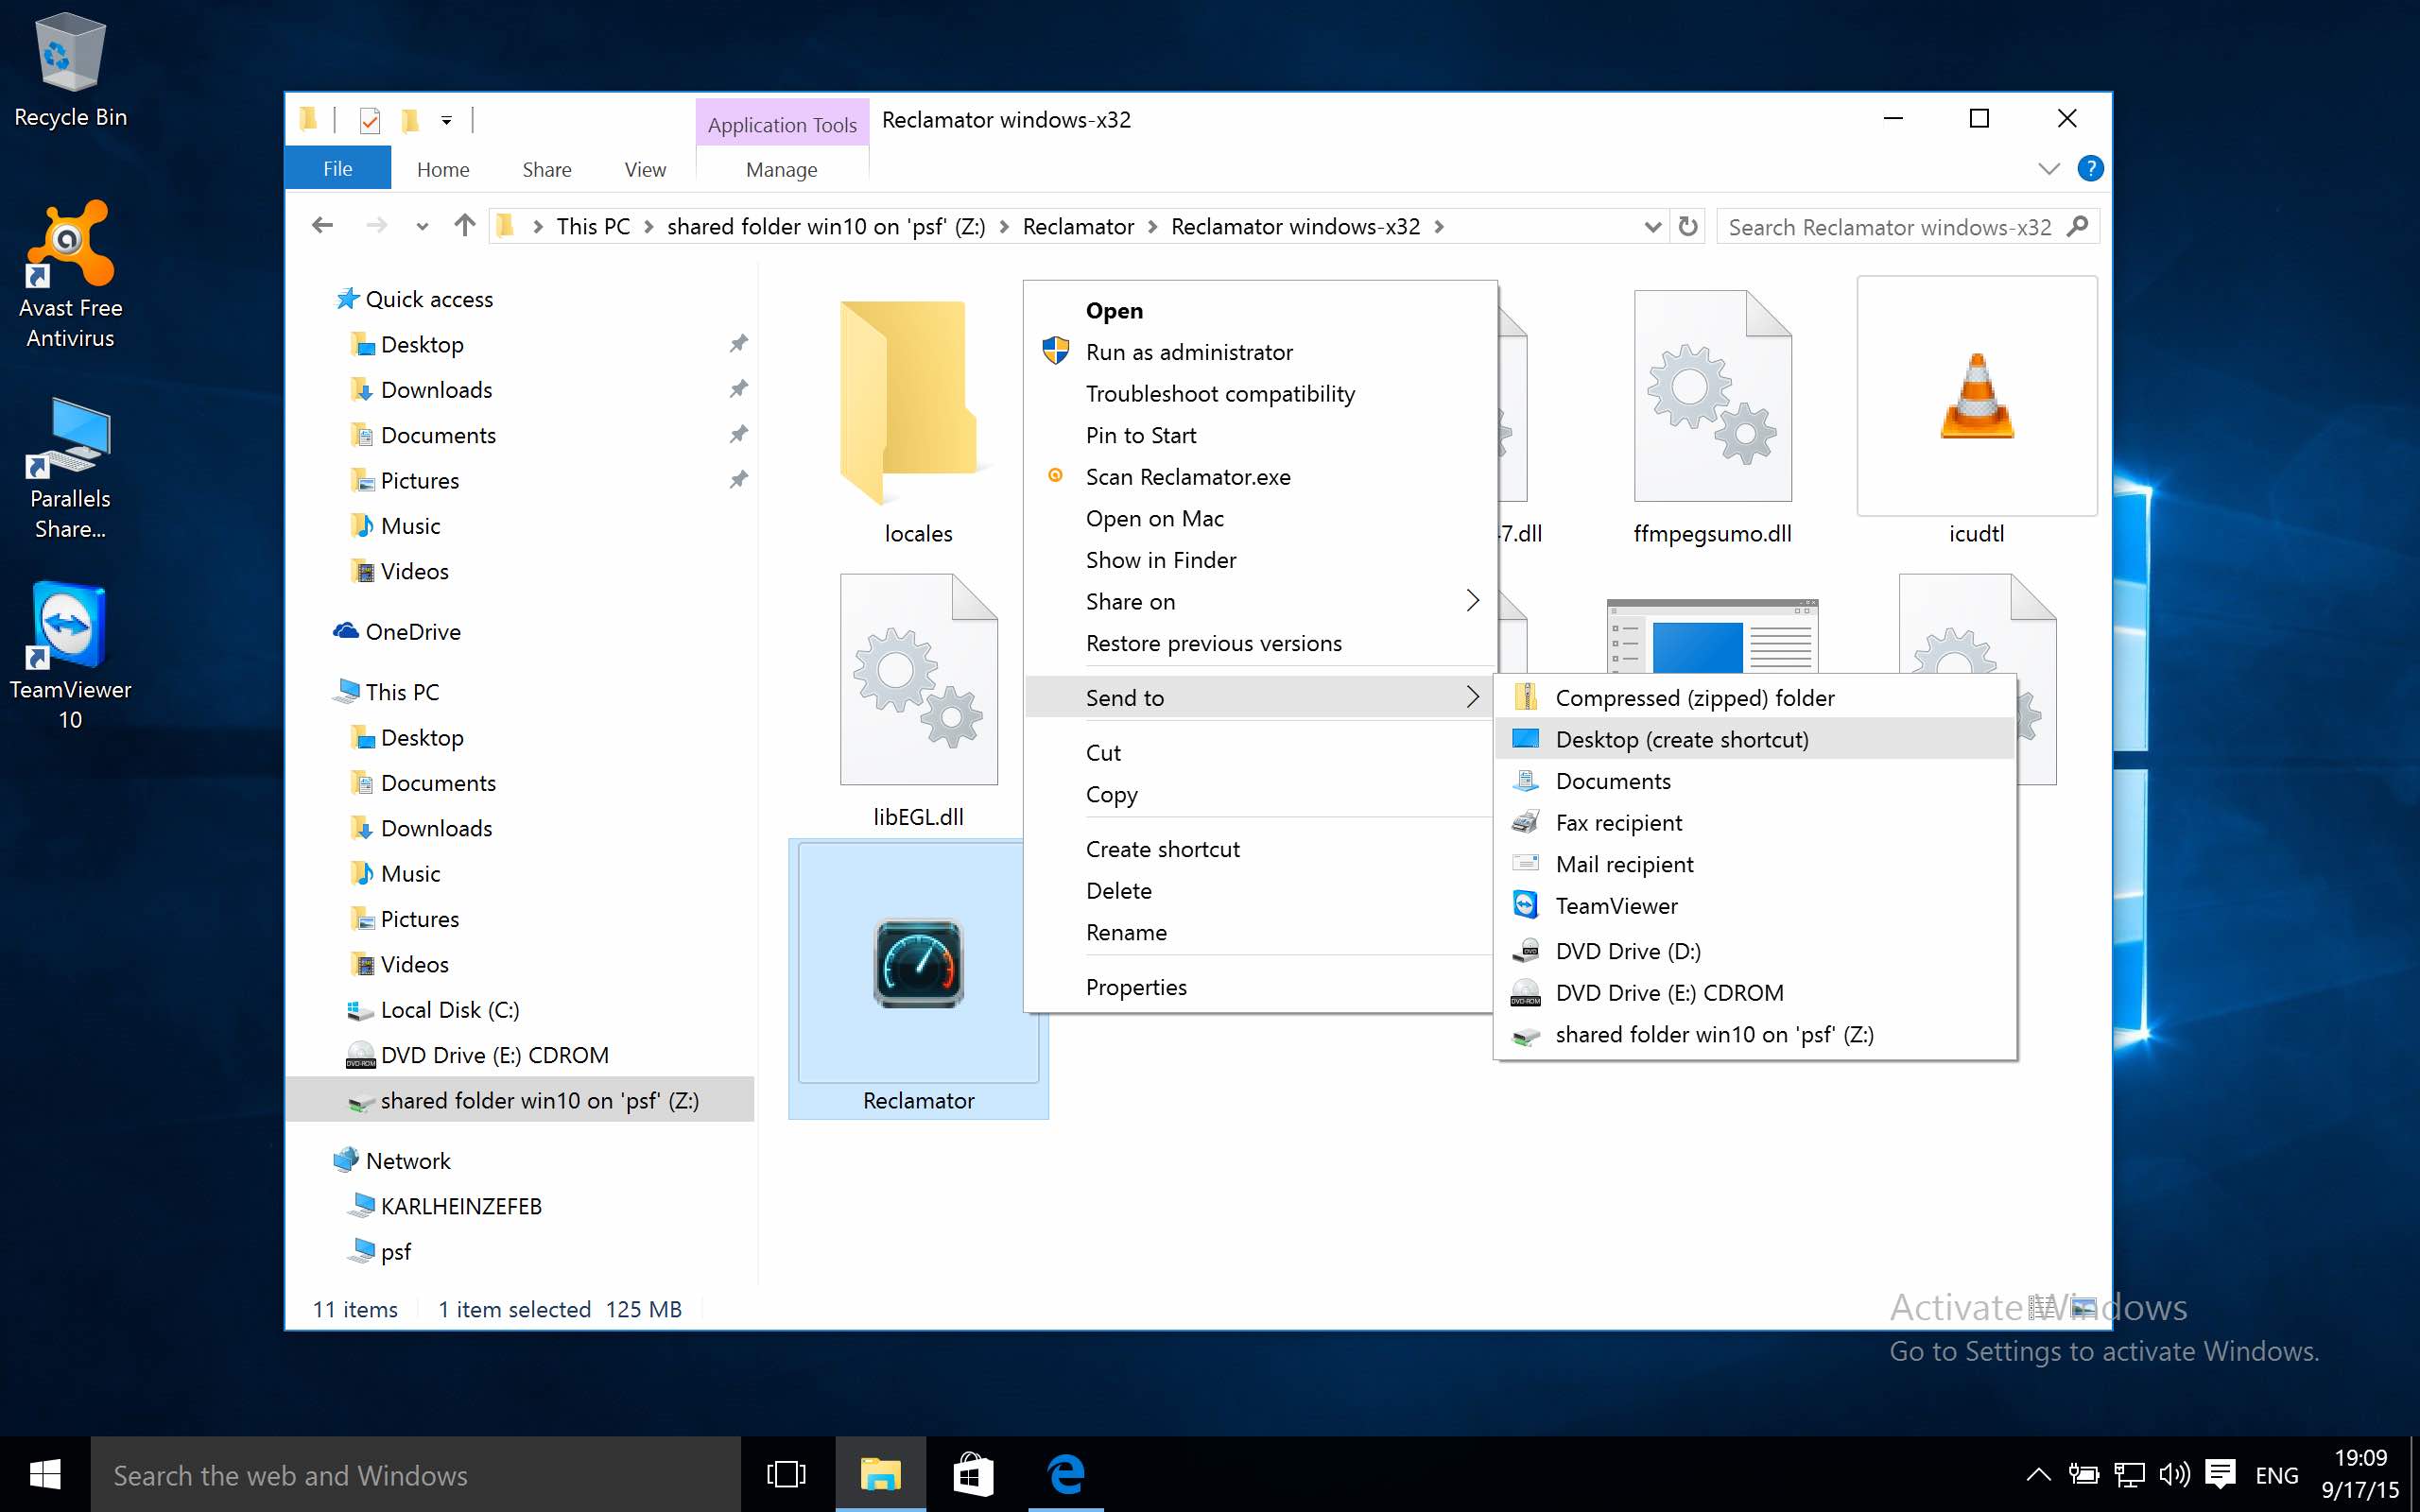
Task: Refresh the current folder view
Action: 1688,226
